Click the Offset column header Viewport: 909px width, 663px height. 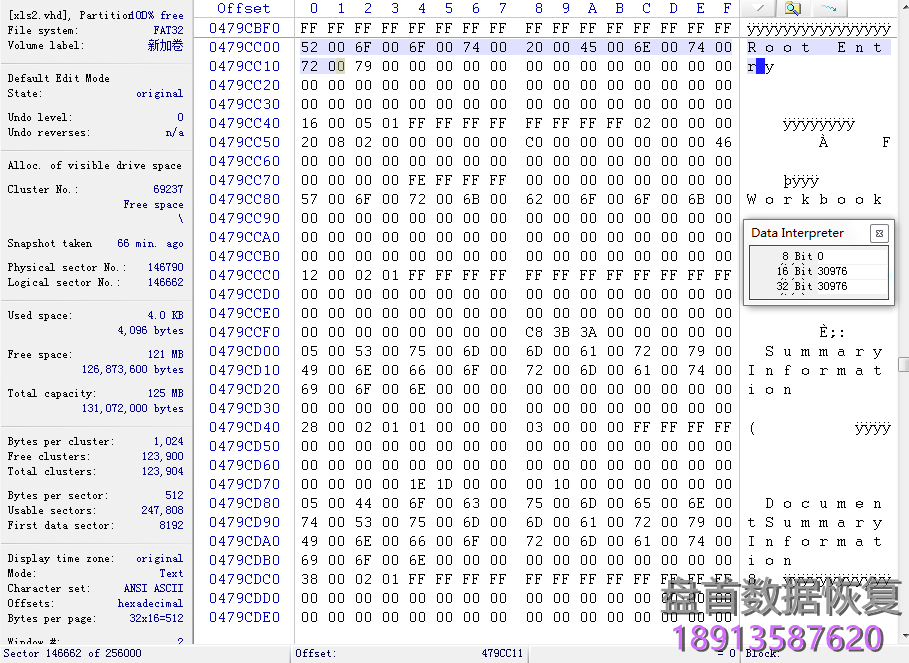[x=244, y=9]
